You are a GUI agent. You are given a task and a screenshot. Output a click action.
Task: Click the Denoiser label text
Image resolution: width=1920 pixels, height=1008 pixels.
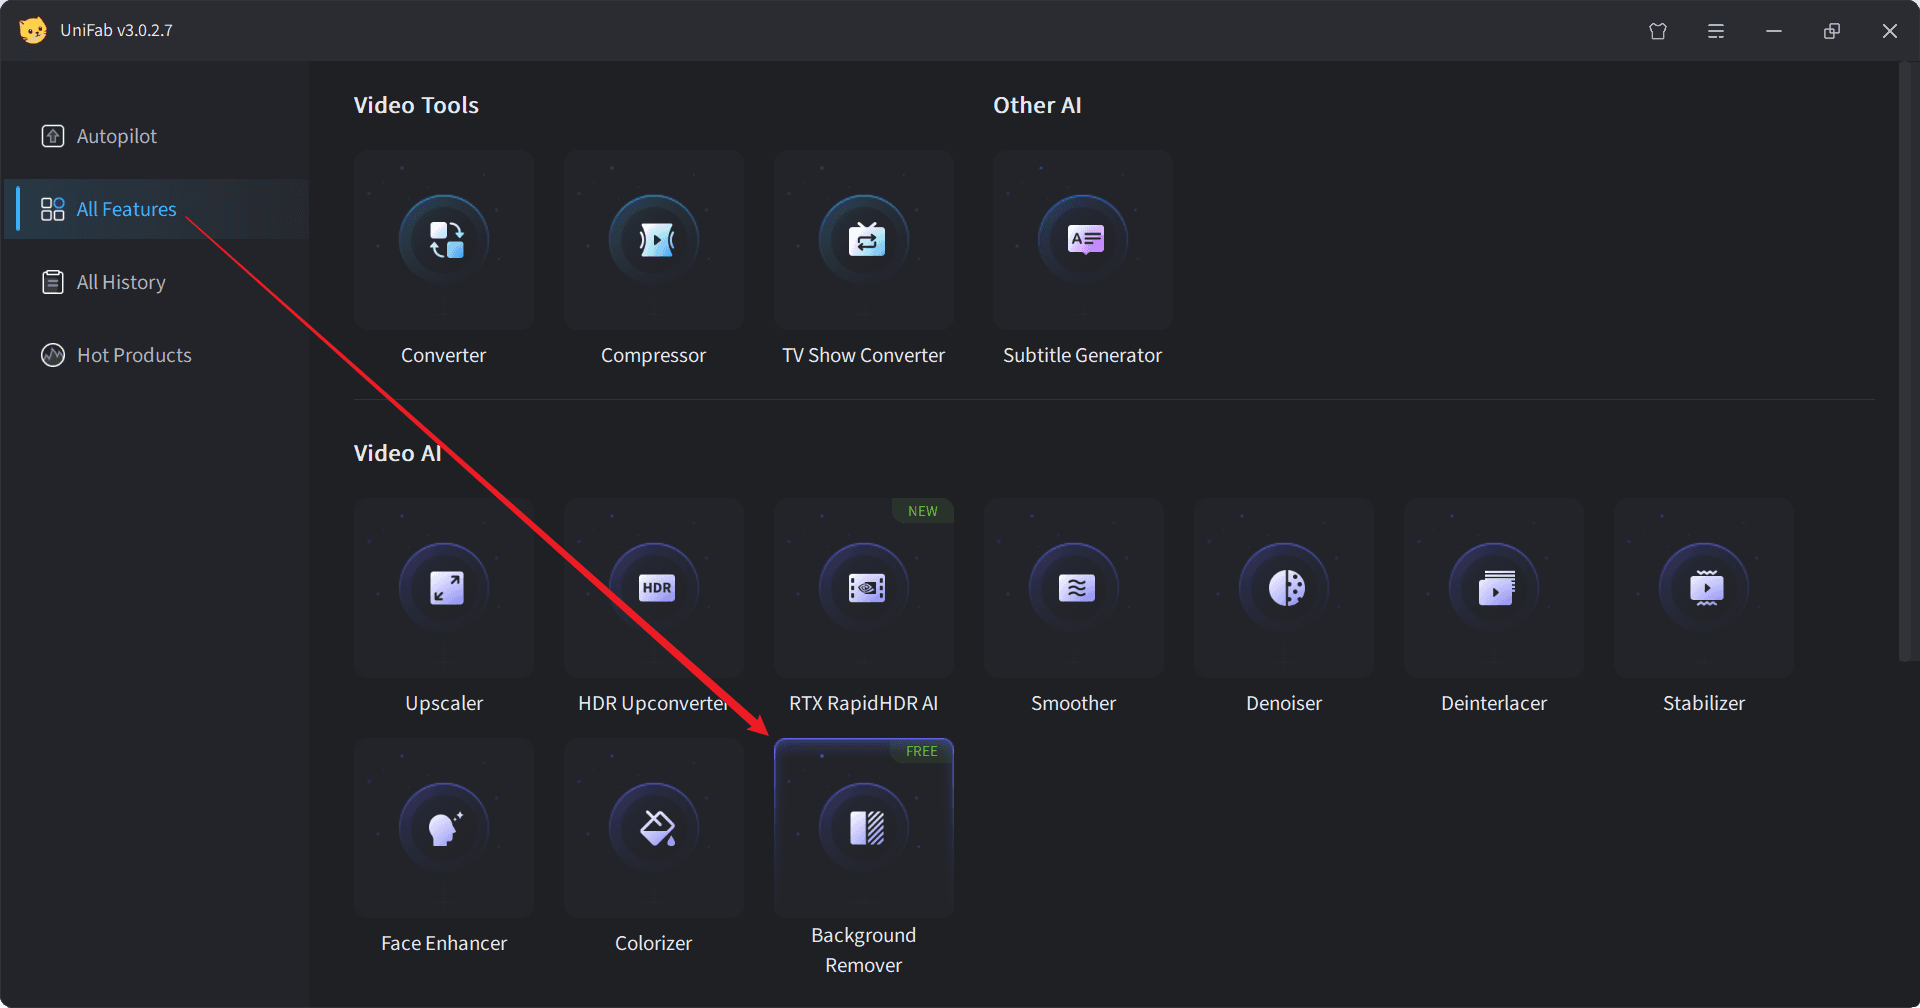1284,703
